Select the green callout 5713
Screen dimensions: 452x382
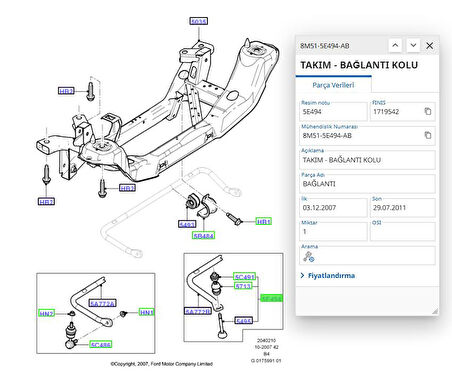[x=243, y=286]
